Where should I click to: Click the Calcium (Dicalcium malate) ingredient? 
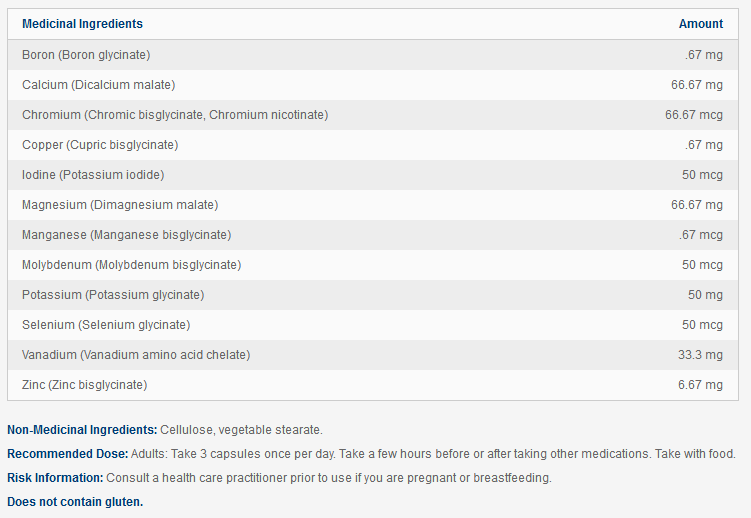[x=98, y=85]
